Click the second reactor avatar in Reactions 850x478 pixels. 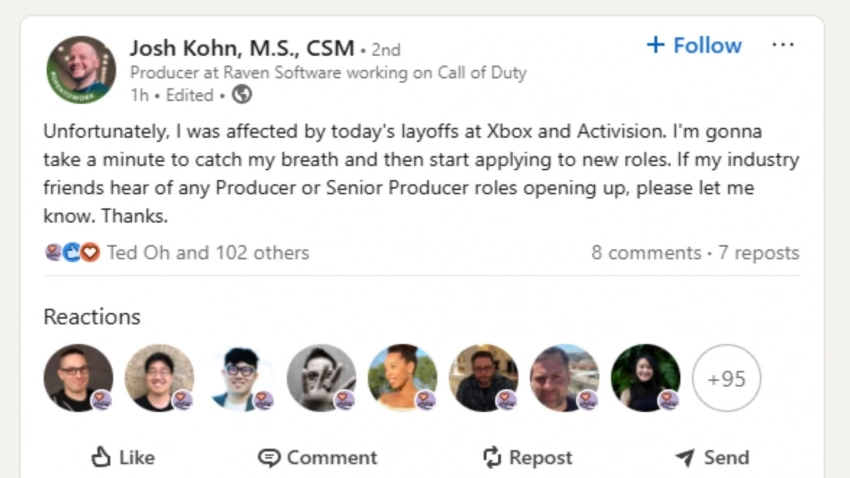[159, 378]
